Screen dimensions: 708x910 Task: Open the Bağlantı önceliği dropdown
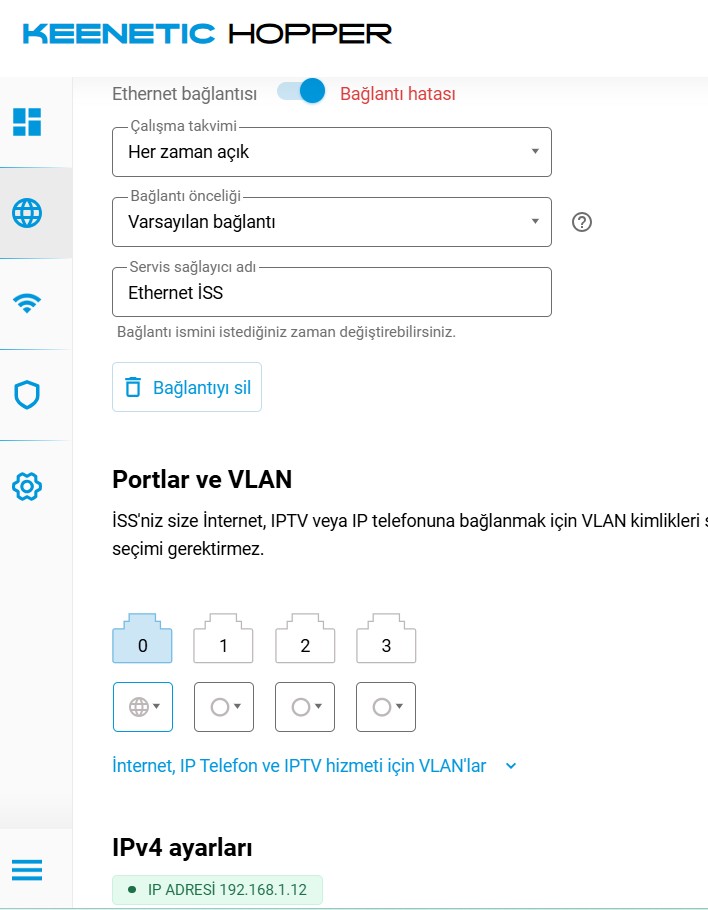332,222
